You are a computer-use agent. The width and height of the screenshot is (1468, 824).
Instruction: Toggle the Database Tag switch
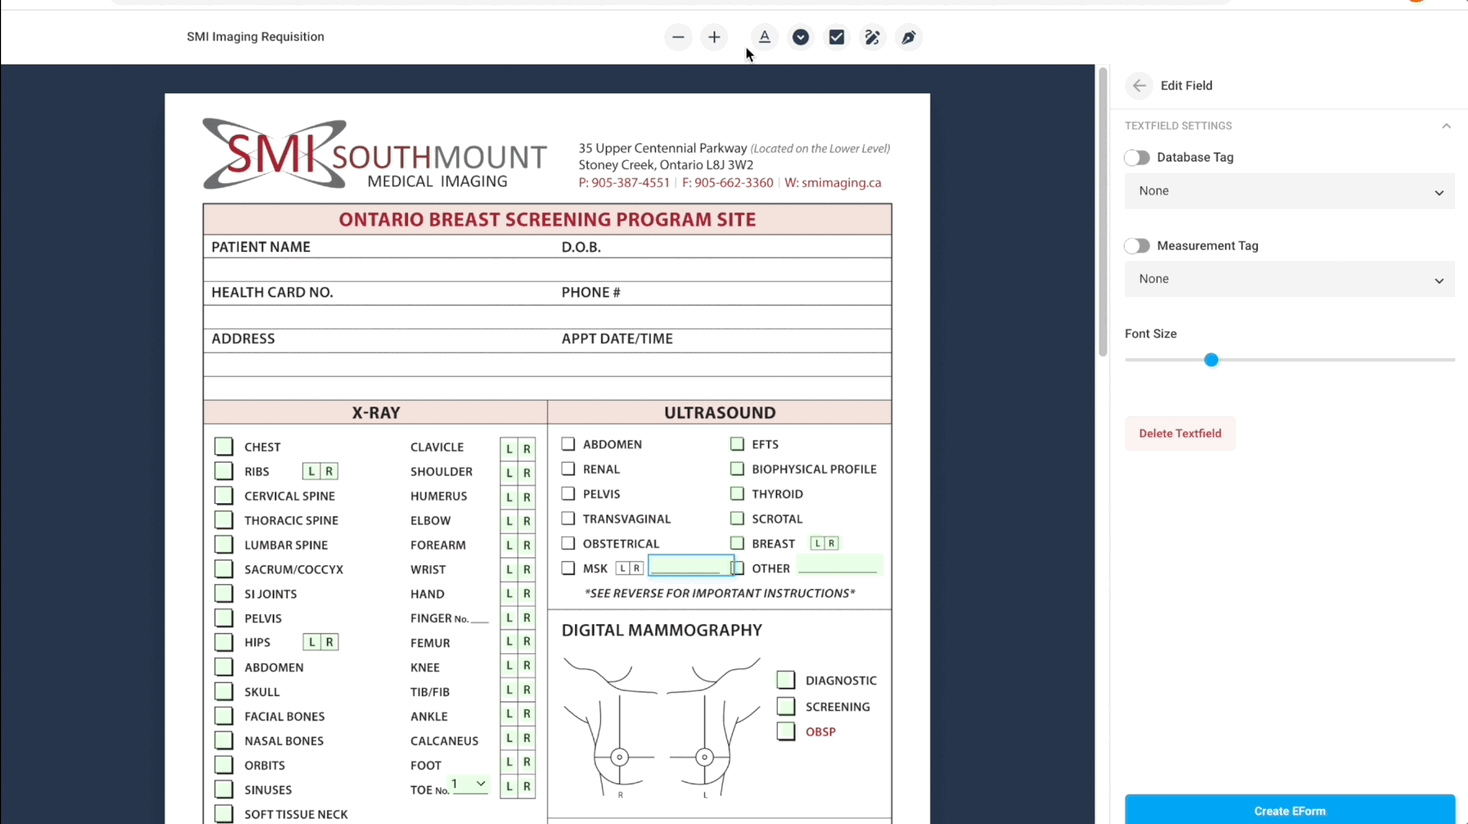[1137, 158]
